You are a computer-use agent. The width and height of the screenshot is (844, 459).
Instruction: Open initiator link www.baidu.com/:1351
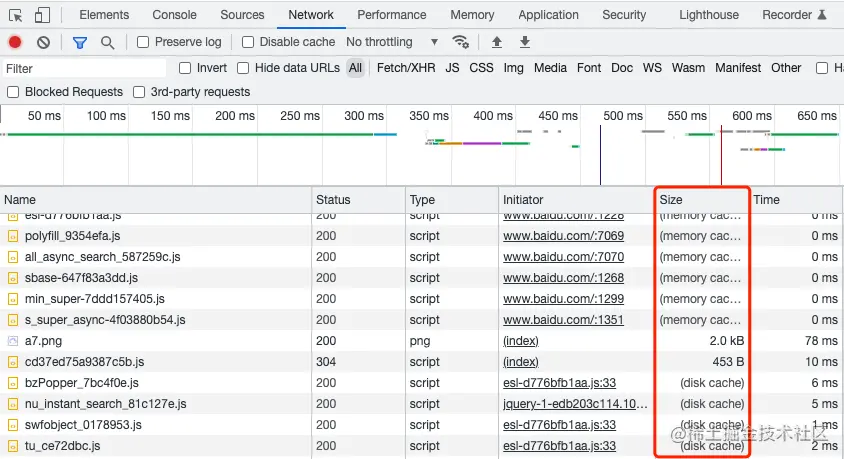coord(564,320)
